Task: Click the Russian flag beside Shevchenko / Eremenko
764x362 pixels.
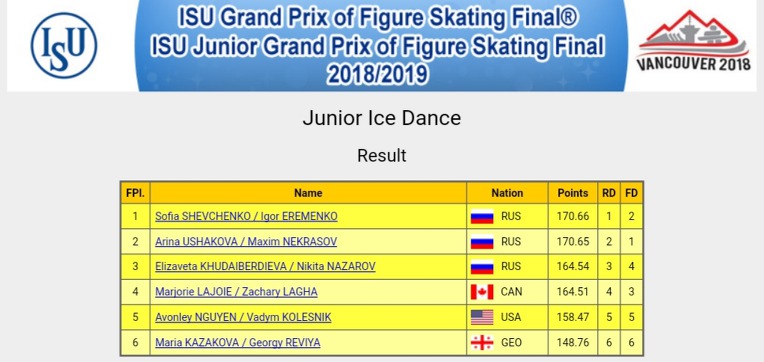Action: pyautogui.click(x=482, y=216)
